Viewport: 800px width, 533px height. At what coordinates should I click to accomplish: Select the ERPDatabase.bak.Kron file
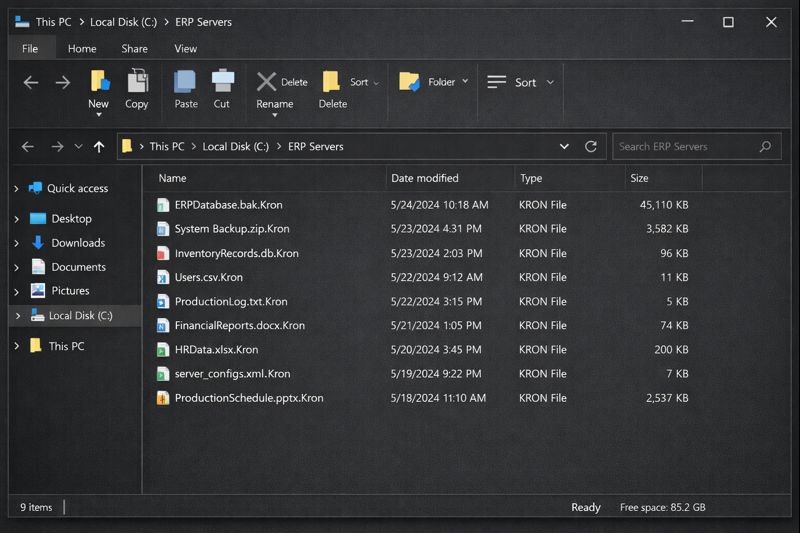[x=228, y=205]
